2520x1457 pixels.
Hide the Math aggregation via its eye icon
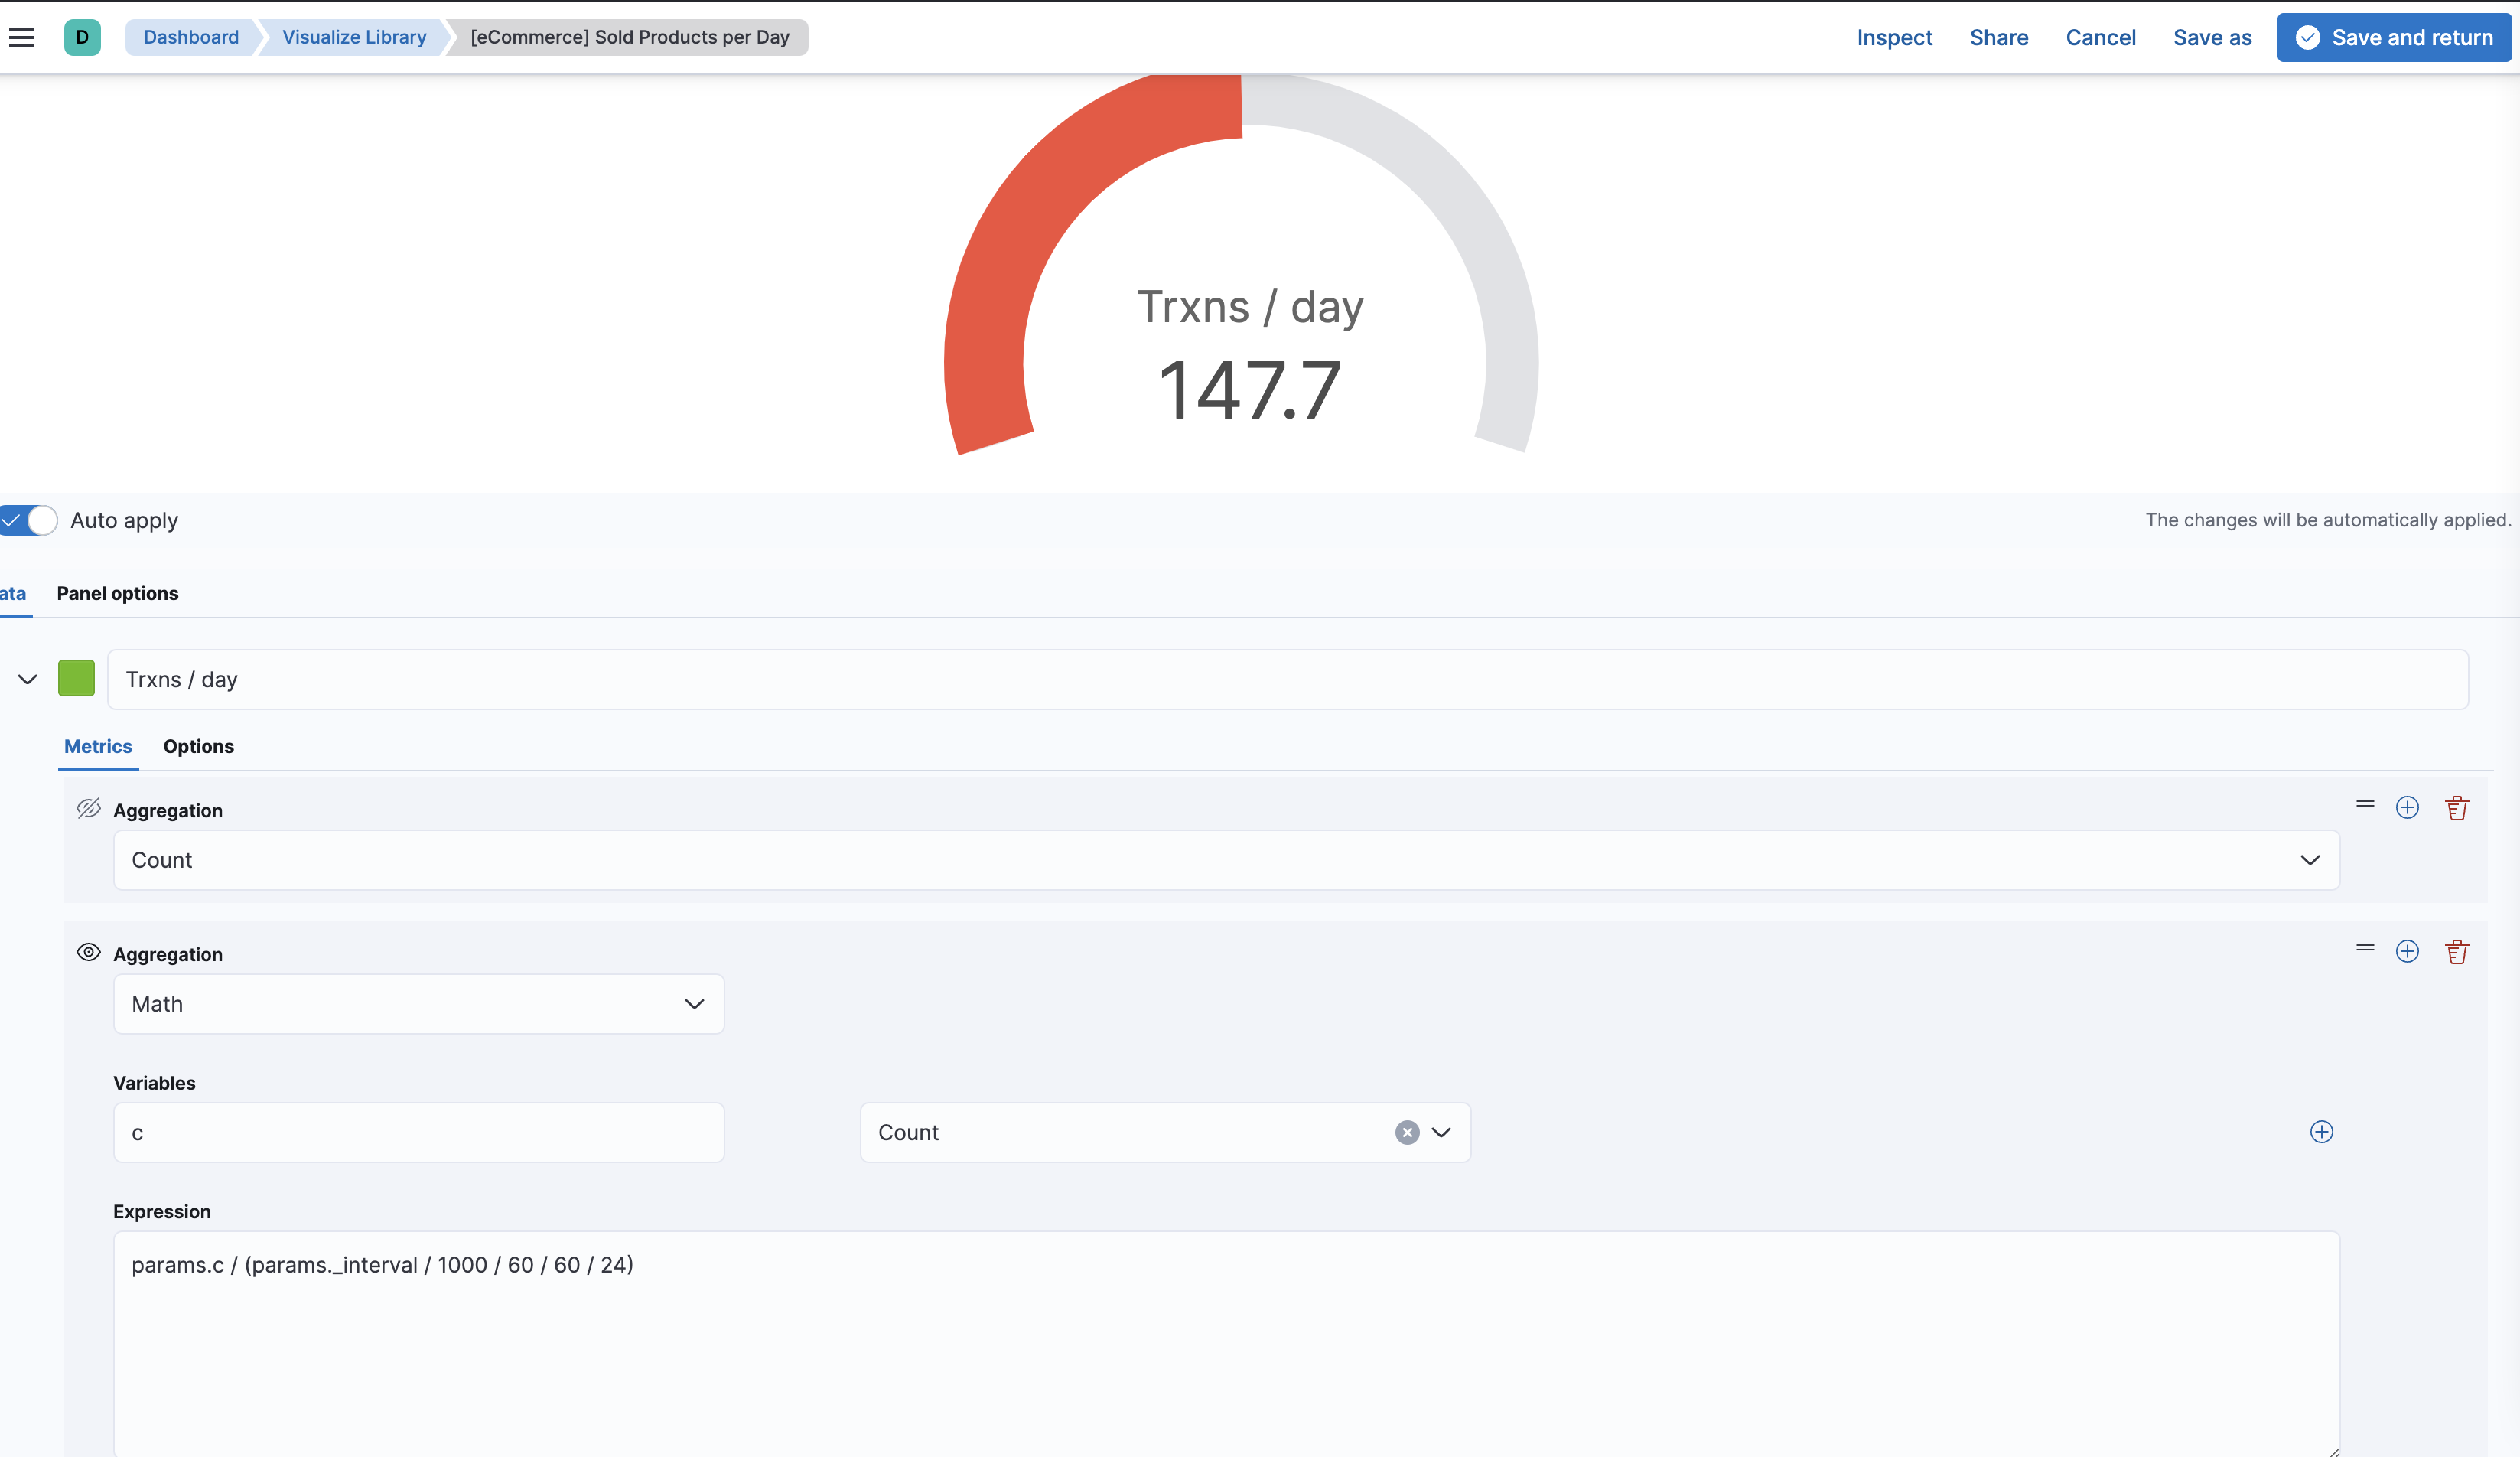88,952
